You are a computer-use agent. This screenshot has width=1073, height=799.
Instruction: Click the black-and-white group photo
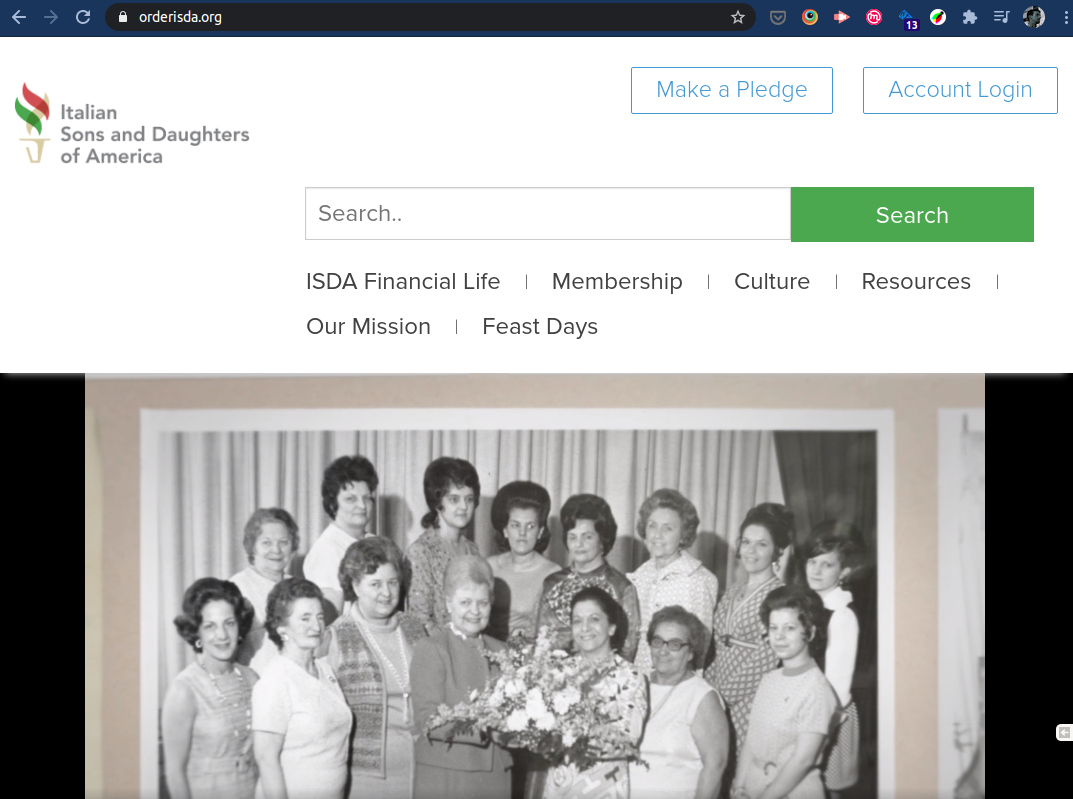[534, 586]
